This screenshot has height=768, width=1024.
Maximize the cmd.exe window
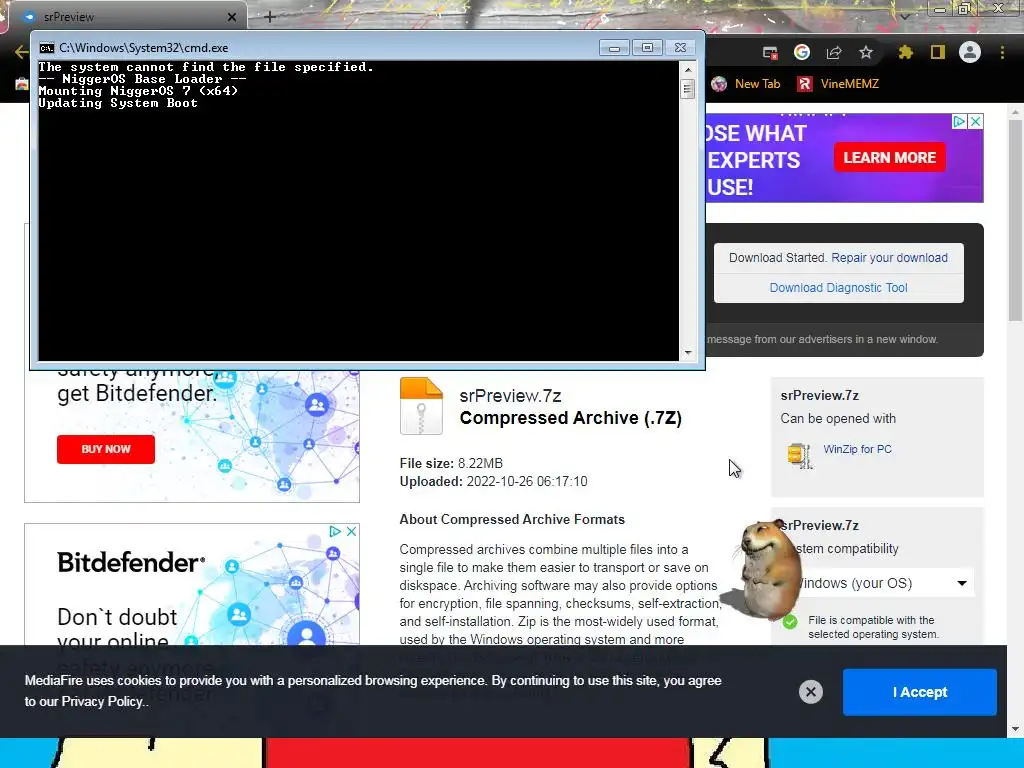click(x=647, y=48)
